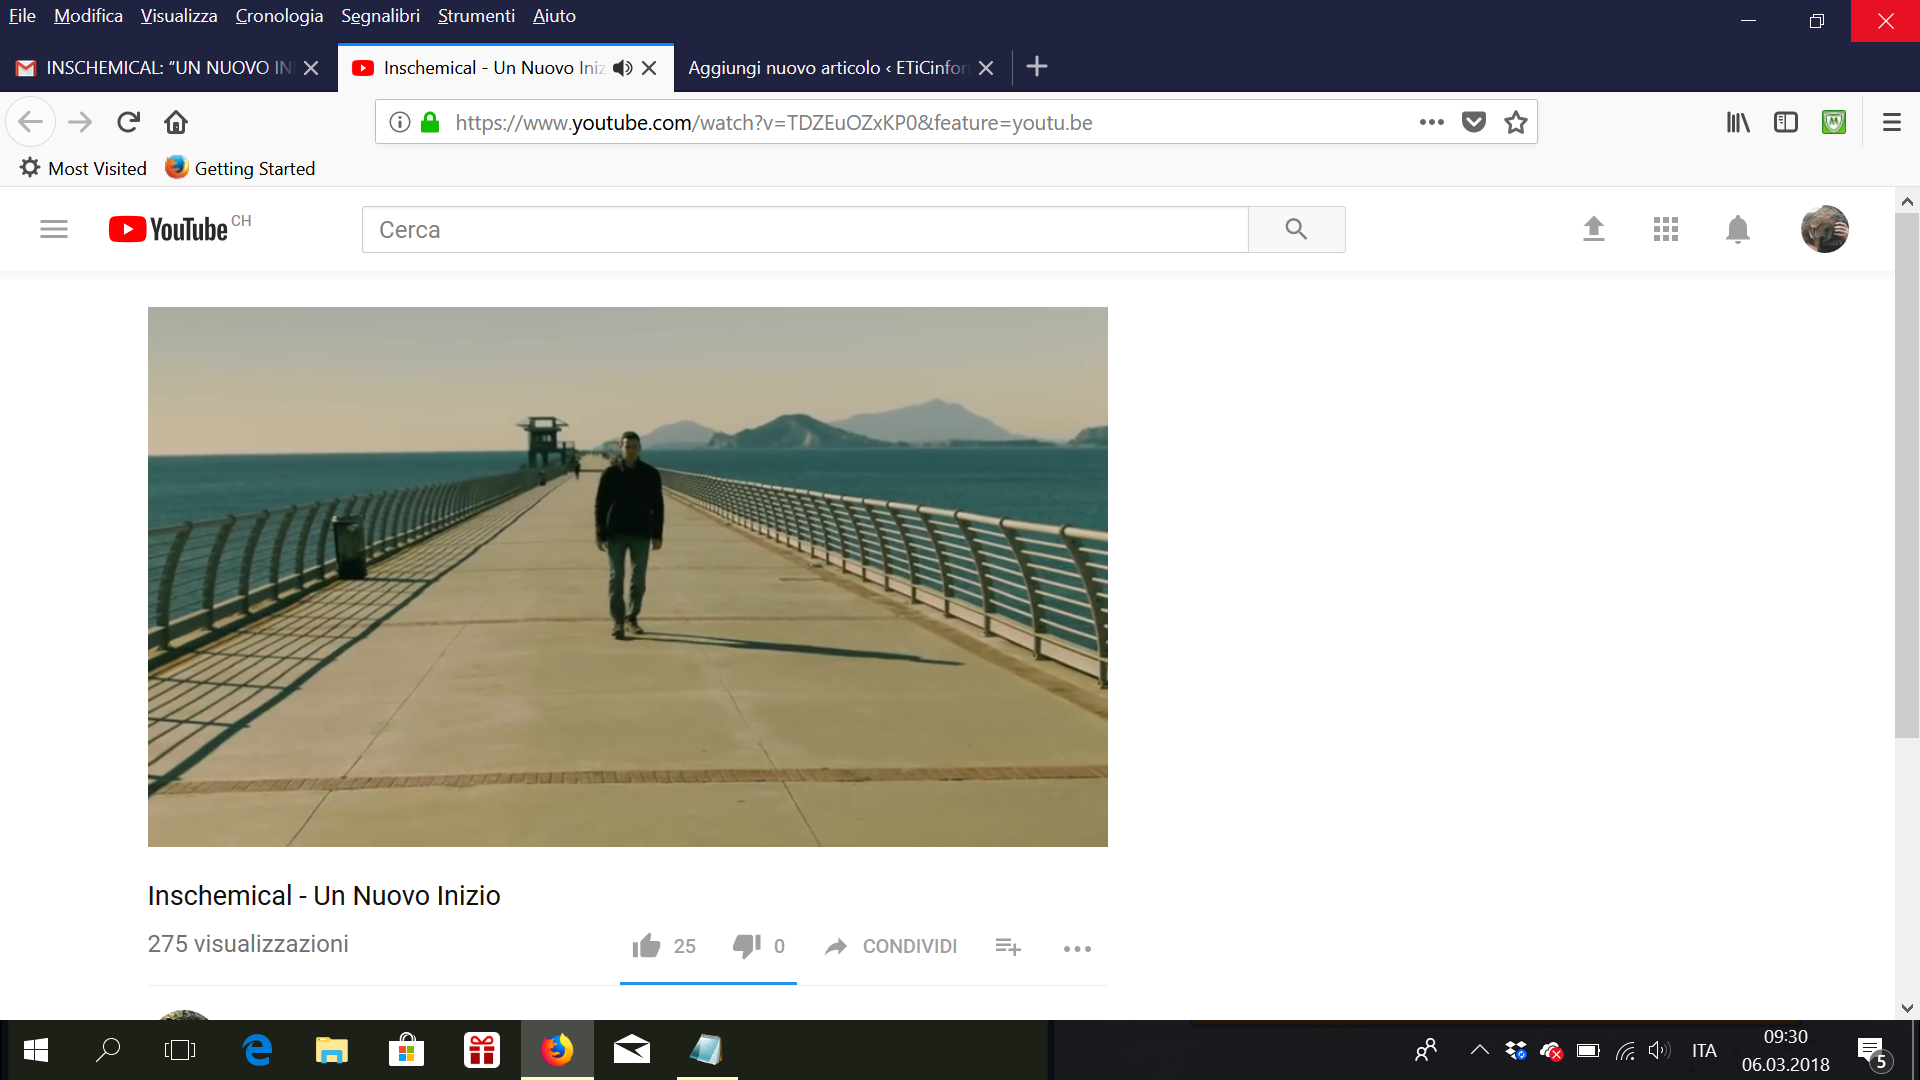Switch to the INSCHEMICAL Gmail tab
This screenshot has height=1080, width=1920.
click(169, 68)
